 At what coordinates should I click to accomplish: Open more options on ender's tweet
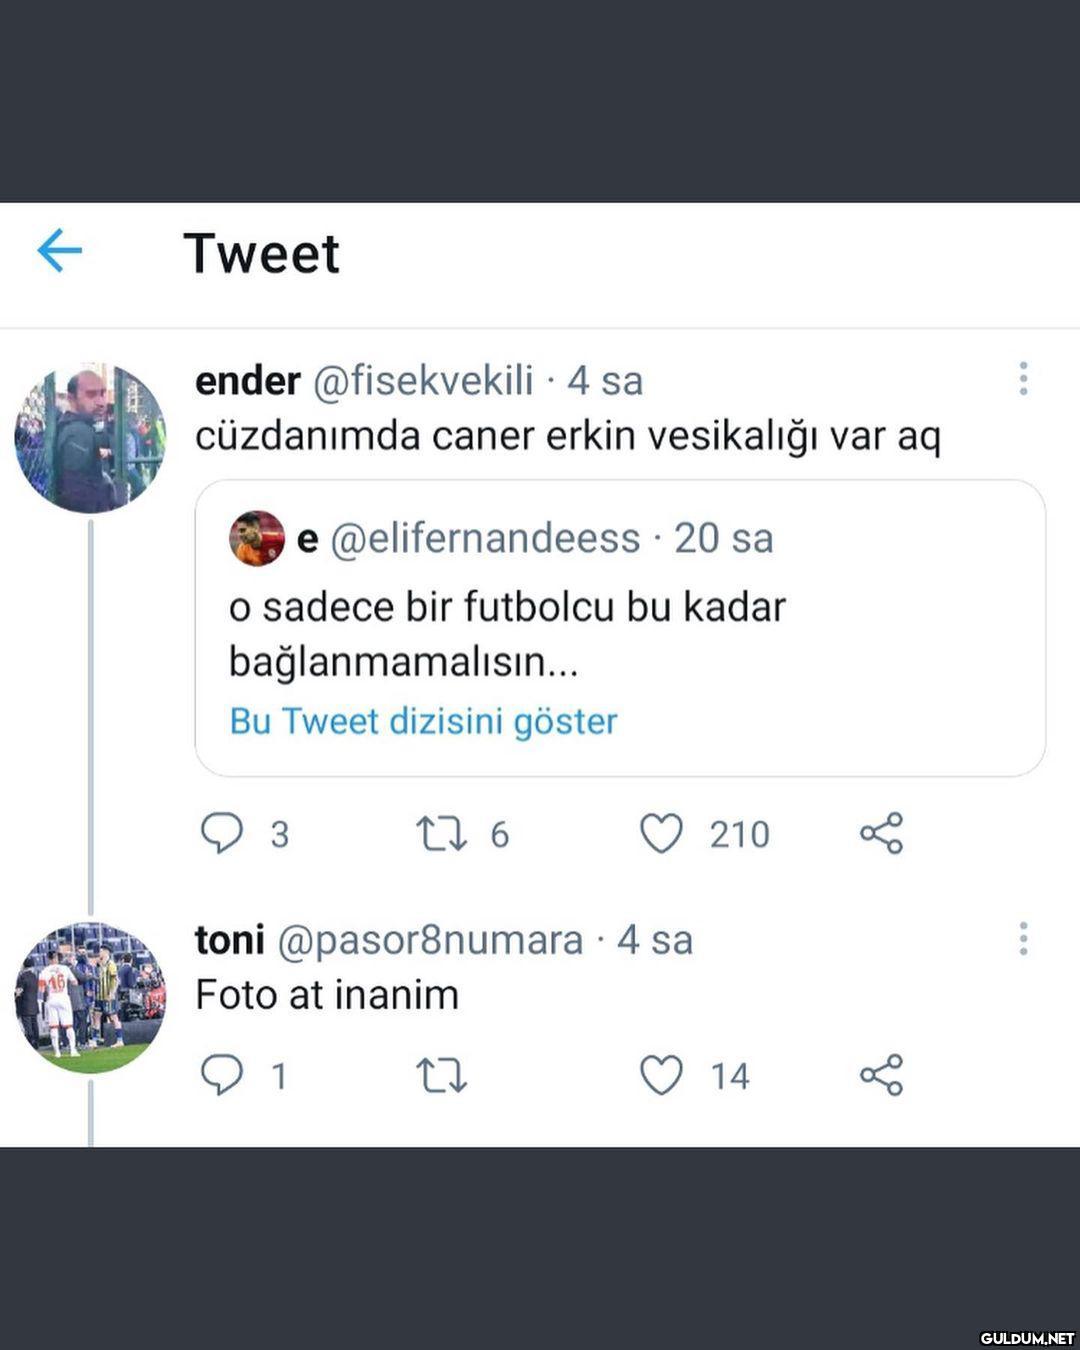click(x=1023, y=379)
